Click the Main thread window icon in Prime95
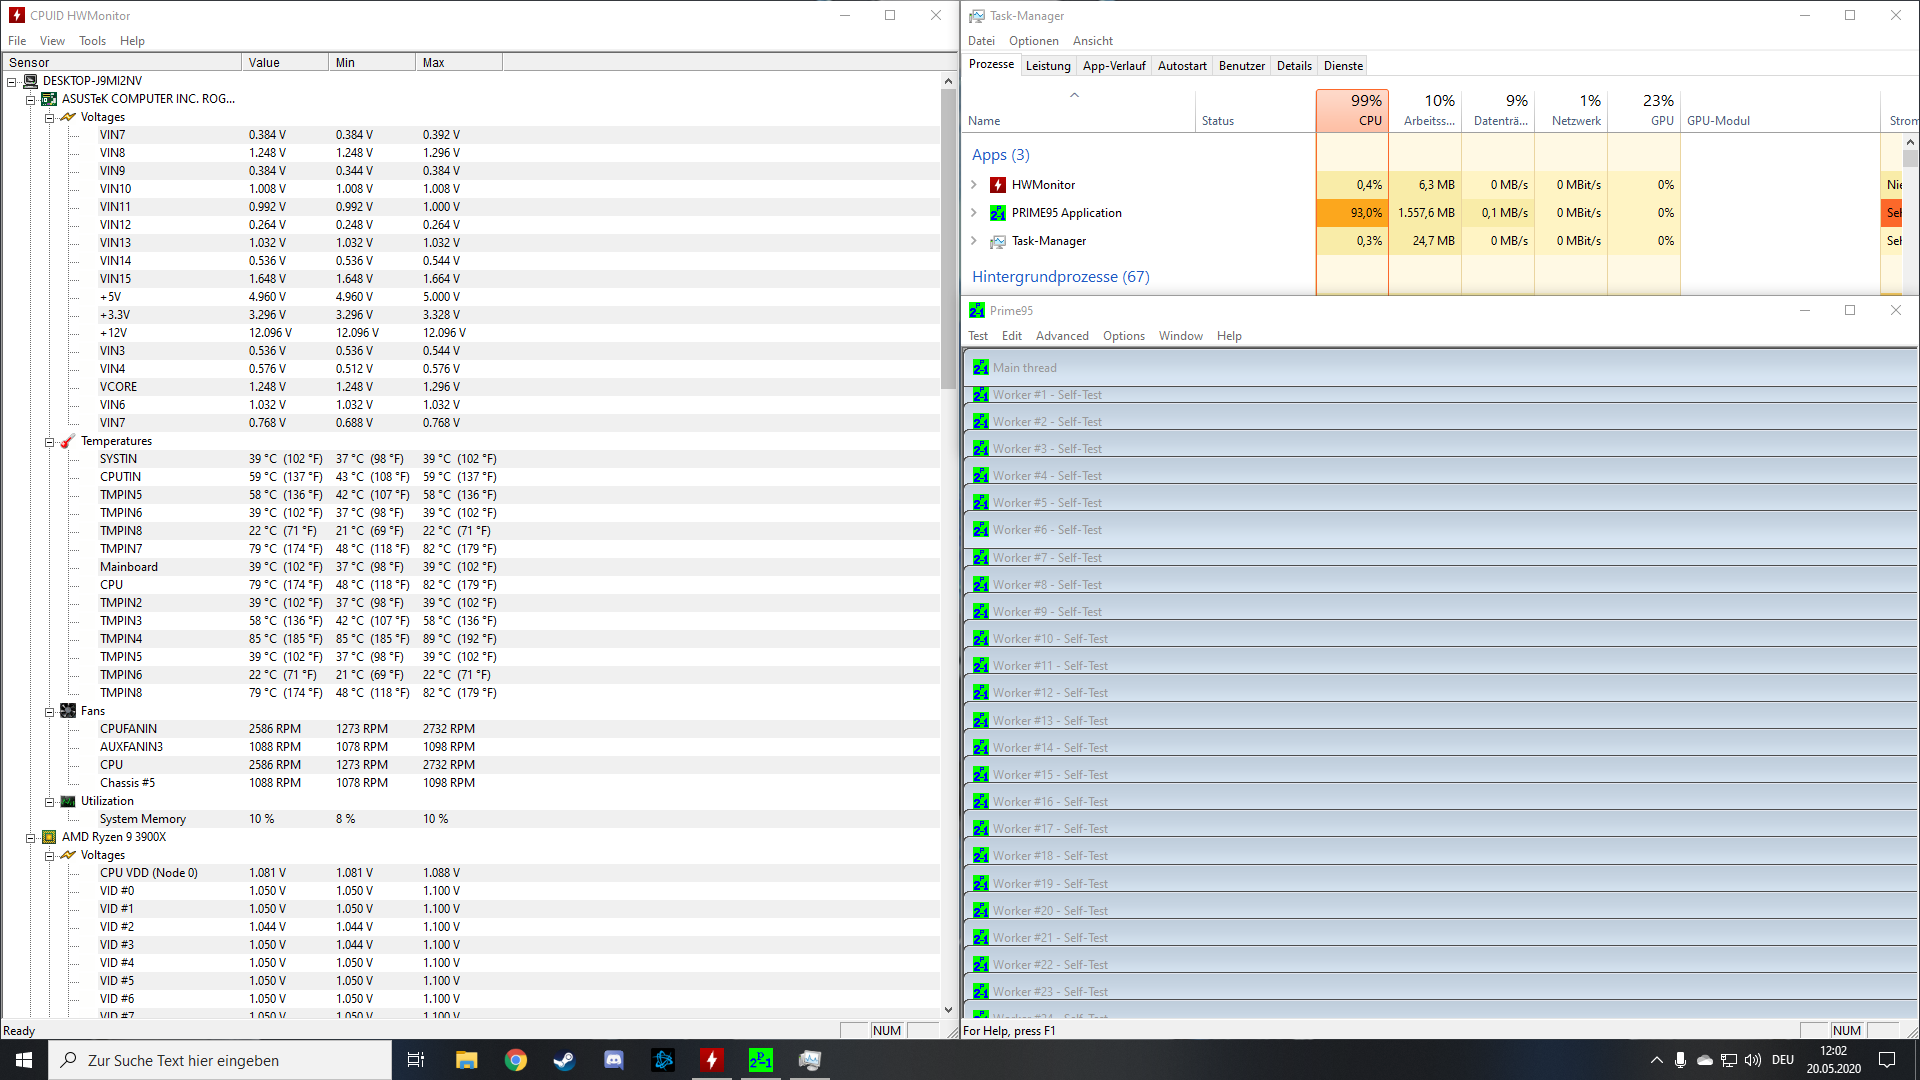 click(980, 368)
